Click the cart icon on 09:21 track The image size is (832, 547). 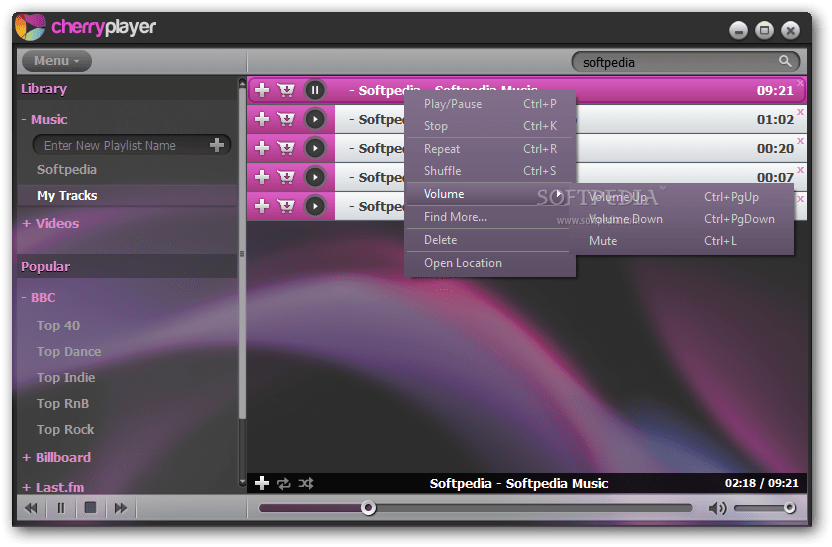point(286,90)
